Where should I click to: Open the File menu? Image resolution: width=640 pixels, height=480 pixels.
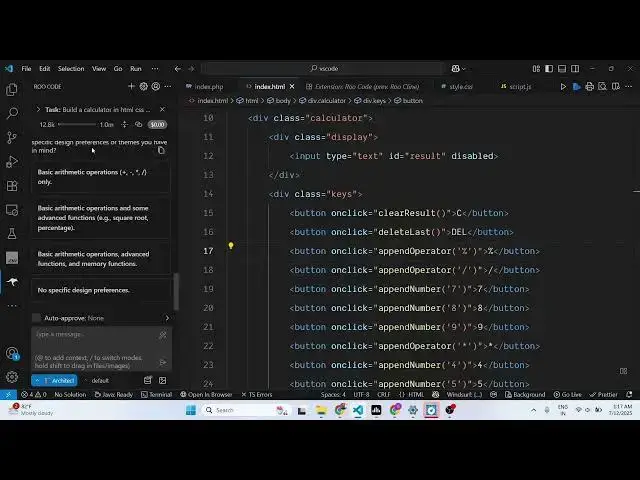(x=27, y=69)
